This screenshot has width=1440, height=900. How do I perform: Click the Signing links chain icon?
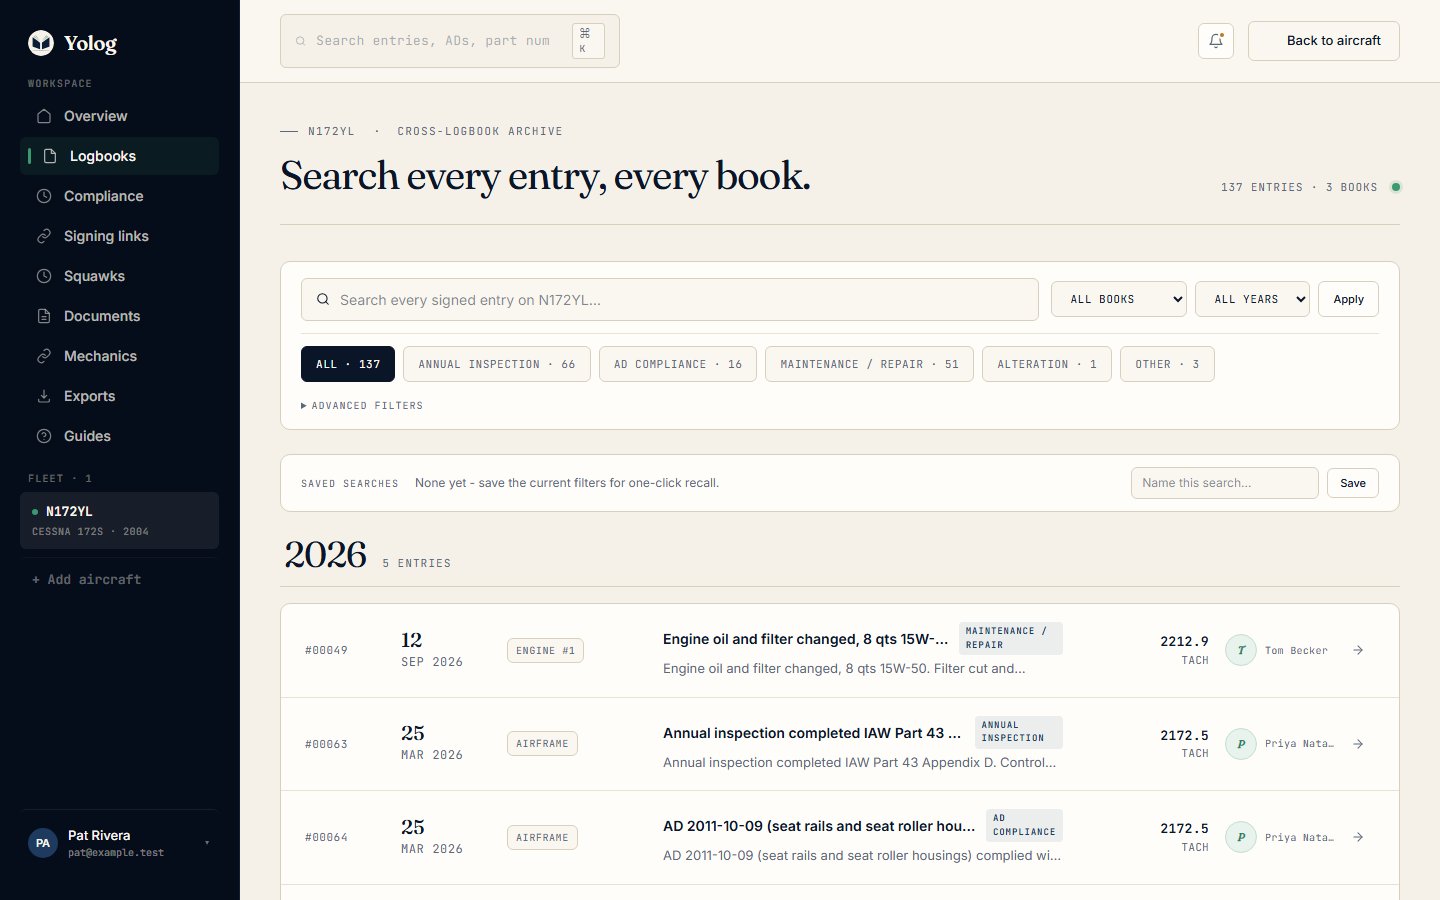(x=44, y=236)
